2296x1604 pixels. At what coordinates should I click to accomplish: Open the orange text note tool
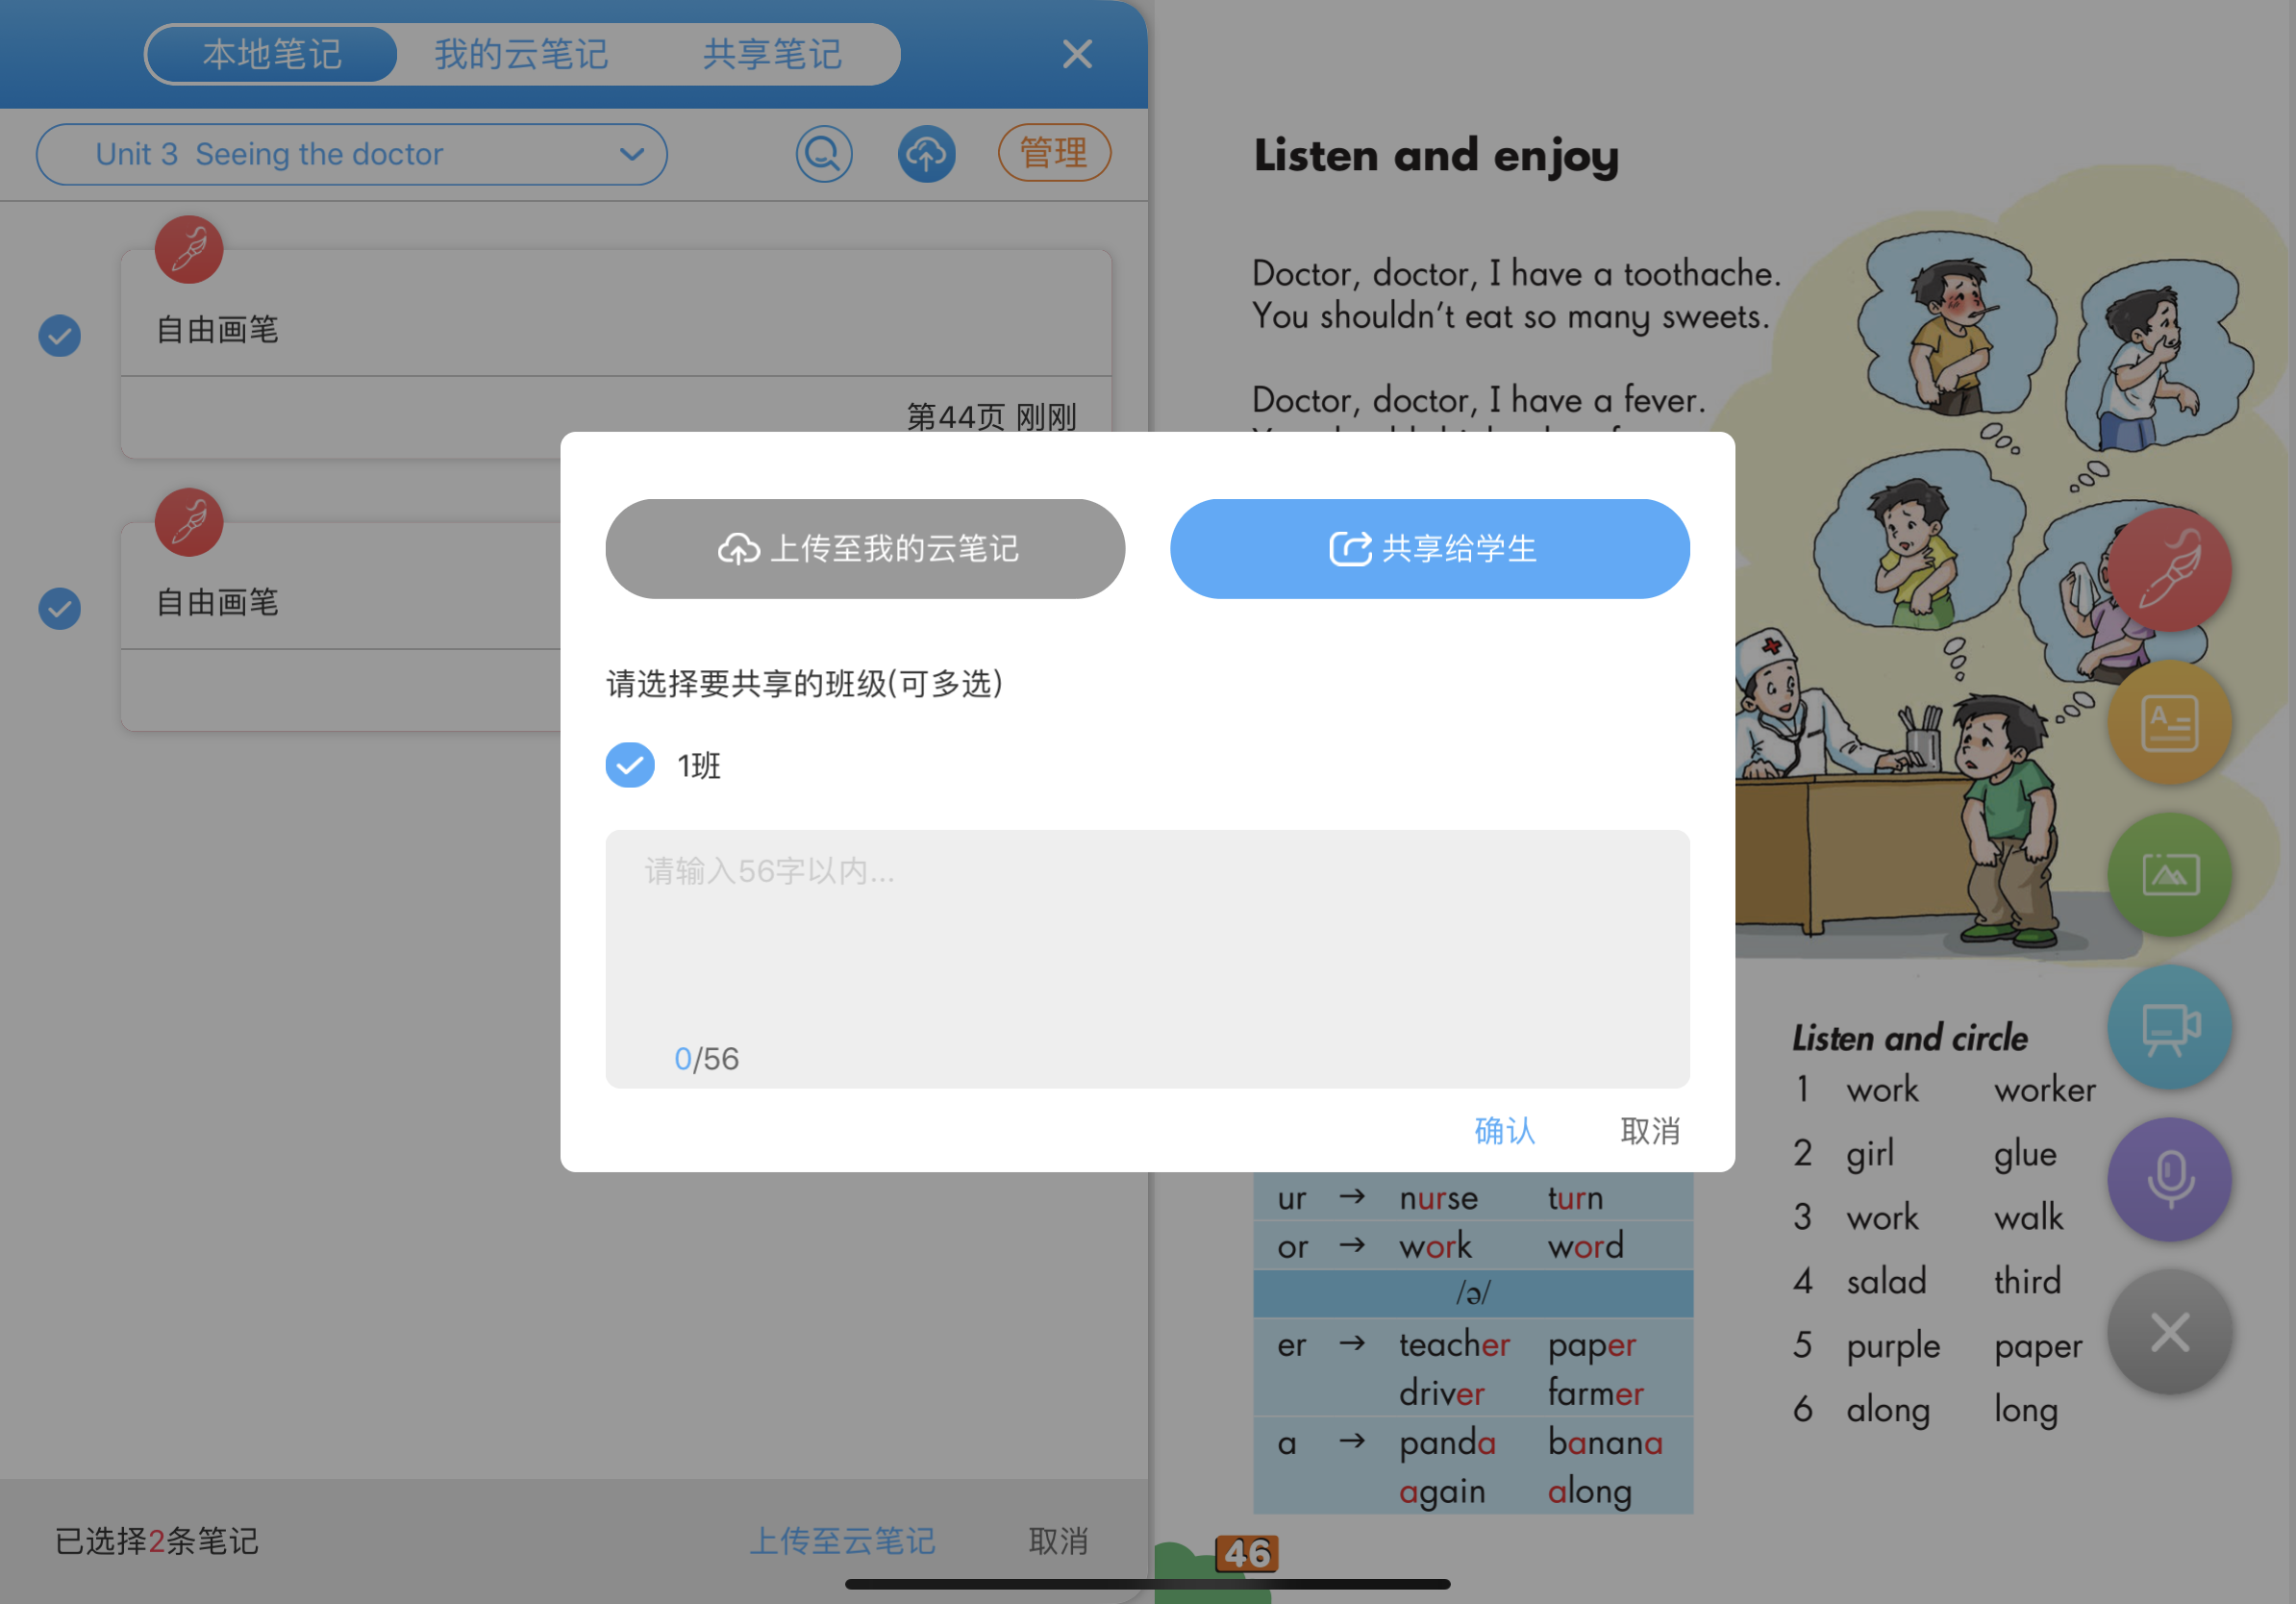tap(2169, 722)
